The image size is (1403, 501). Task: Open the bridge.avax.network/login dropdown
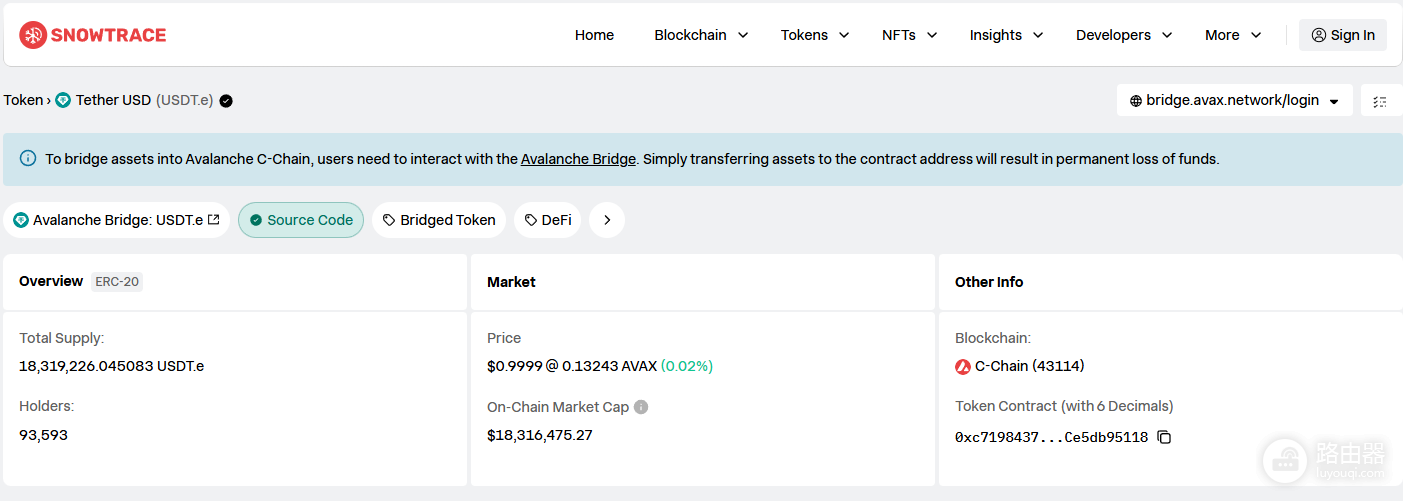[1235, 100]
